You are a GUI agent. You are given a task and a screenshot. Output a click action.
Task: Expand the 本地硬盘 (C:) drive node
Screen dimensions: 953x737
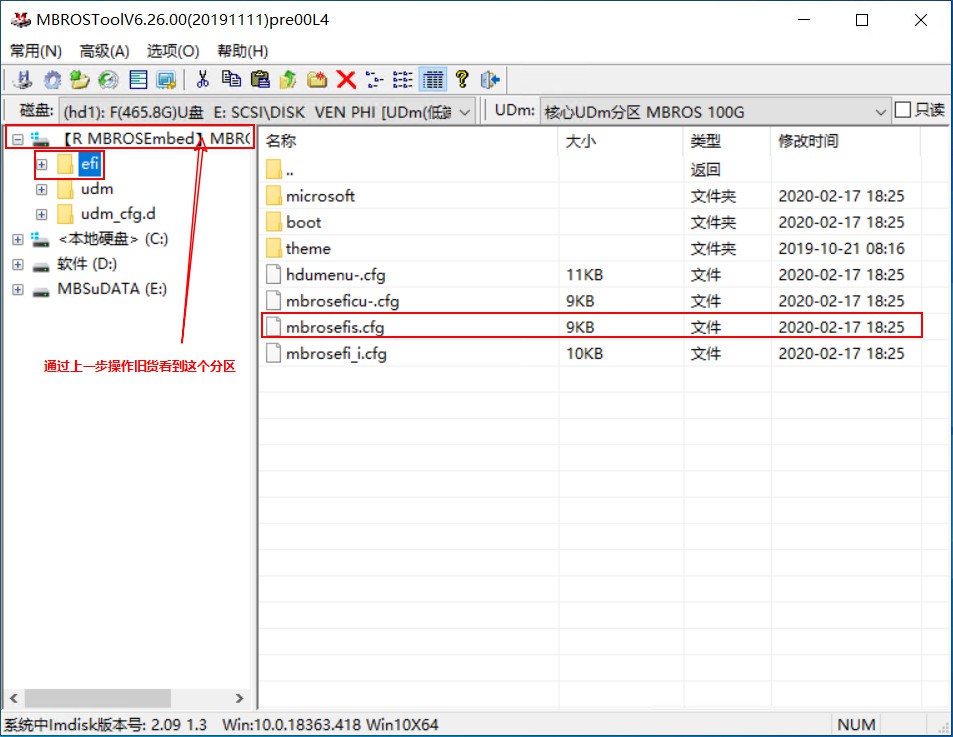coord(18,239)
